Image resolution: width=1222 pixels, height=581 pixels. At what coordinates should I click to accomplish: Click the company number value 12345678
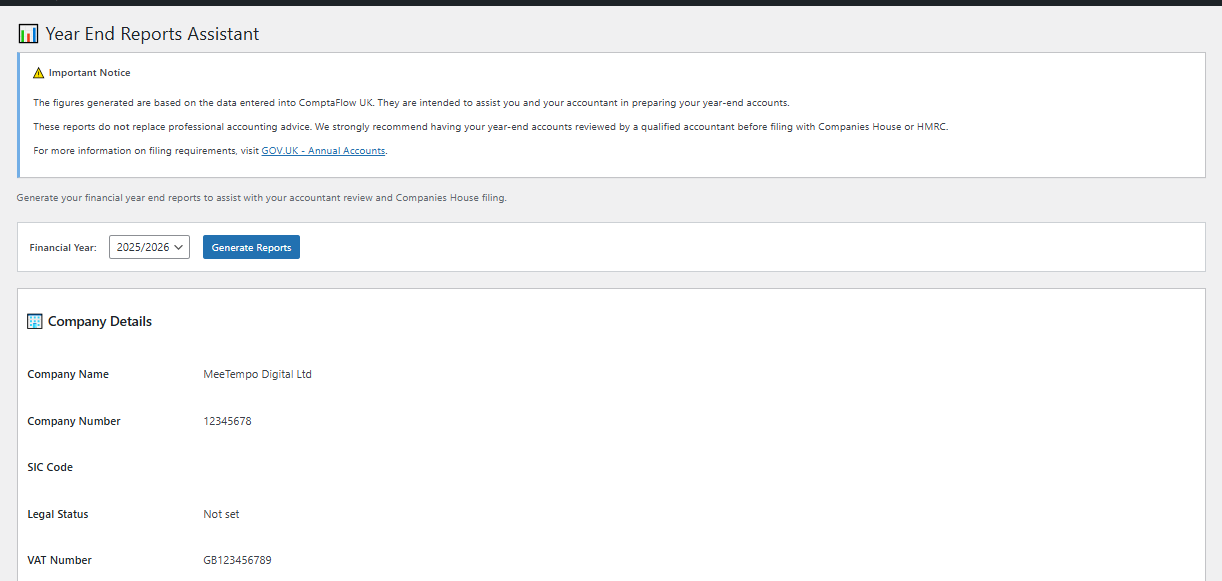click(x=227, y=421)
